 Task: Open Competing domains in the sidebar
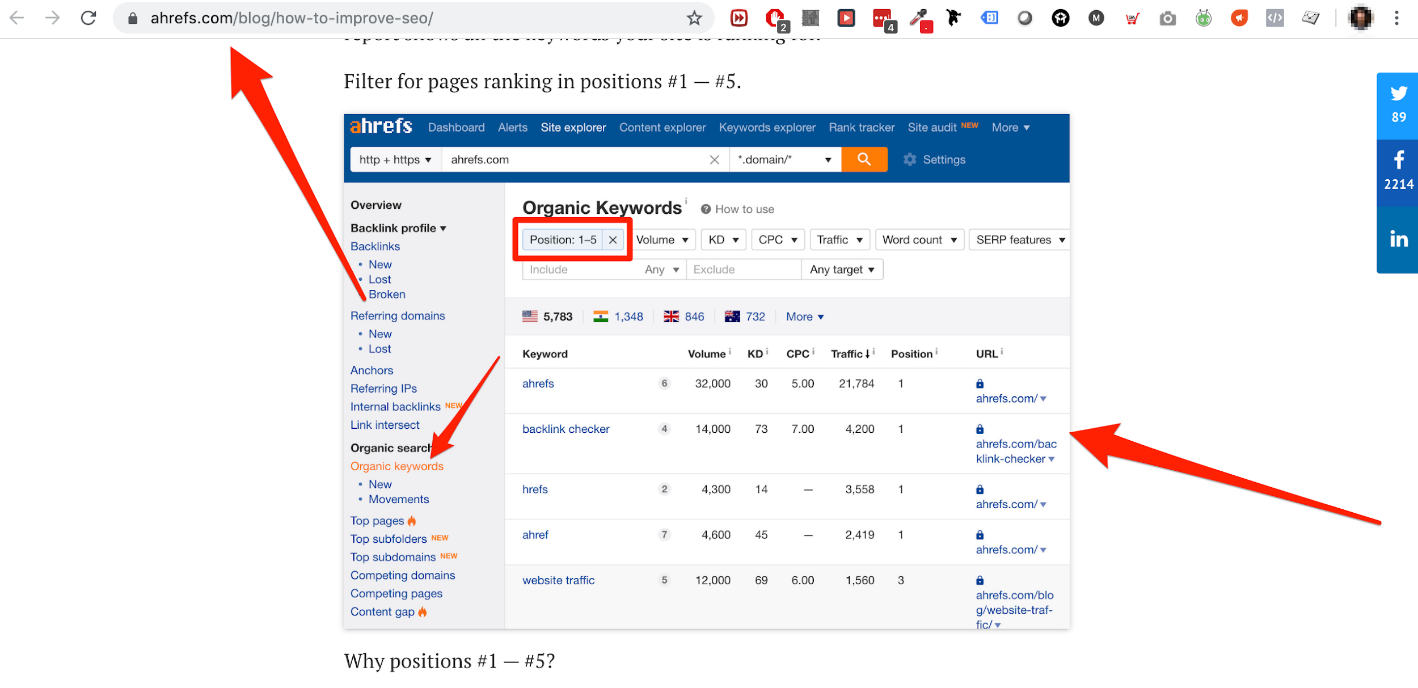(x=403, y=576)
